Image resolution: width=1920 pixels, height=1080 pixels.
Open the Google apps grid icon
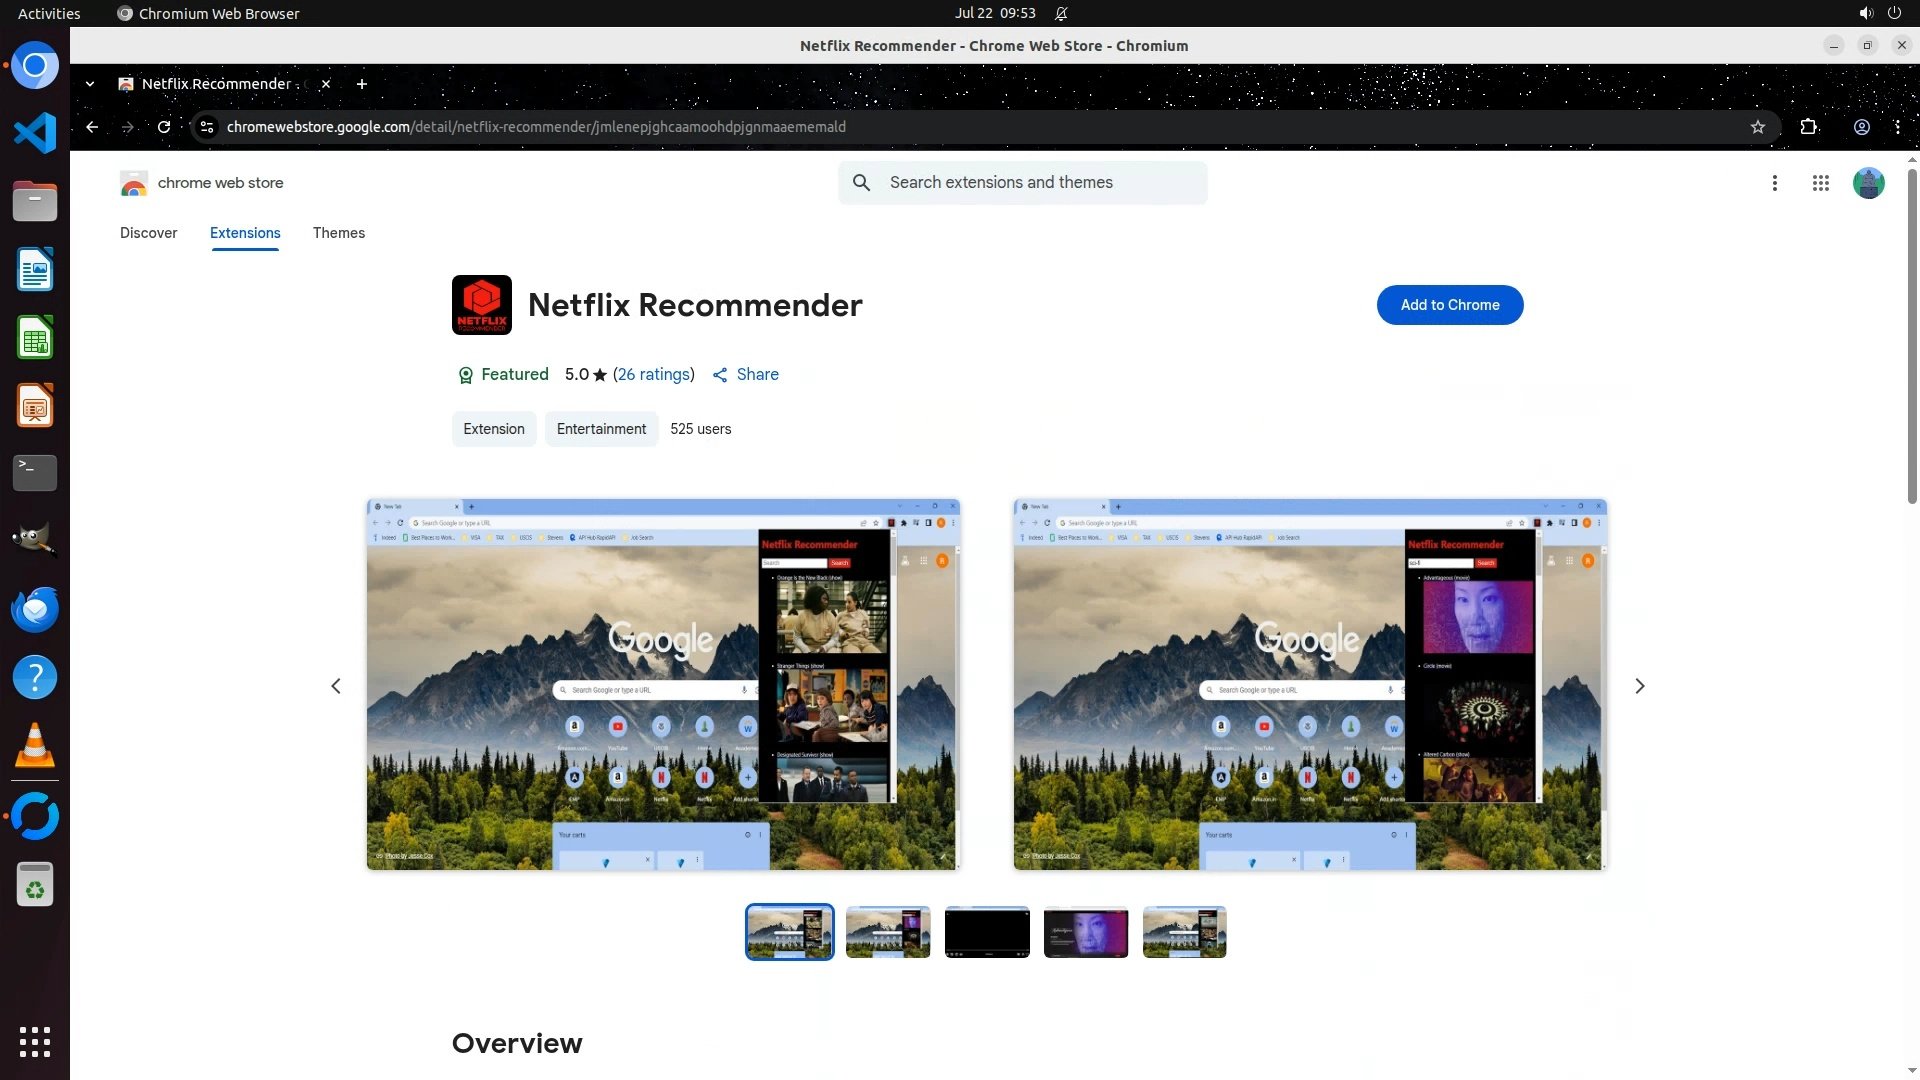tap(1820, 183)
